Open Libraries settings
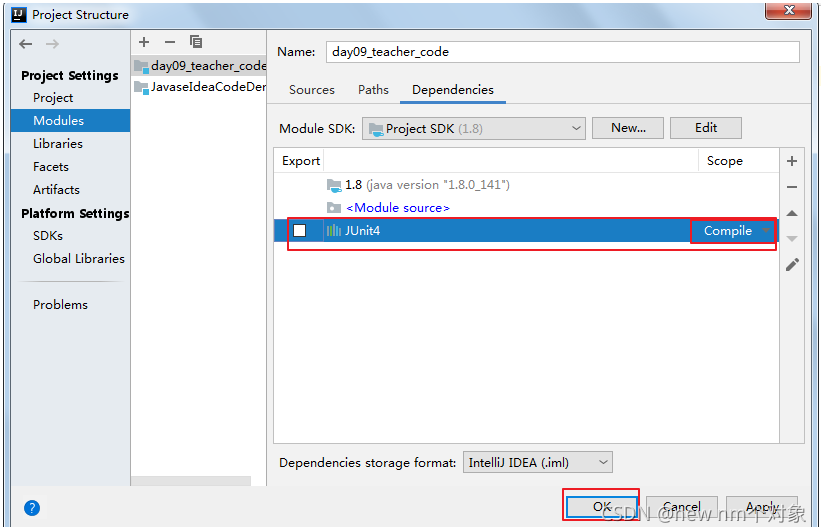 pyautogui.click(x=58, y=144)
